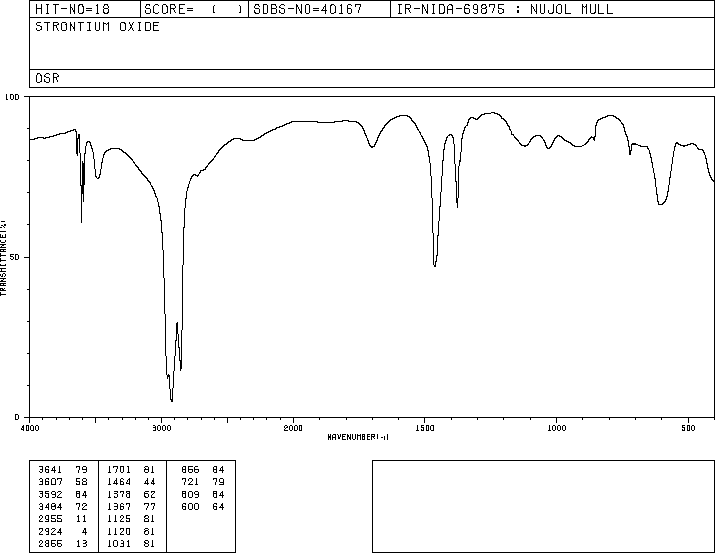Select peak value 2866 in the table

pos(50,544)
